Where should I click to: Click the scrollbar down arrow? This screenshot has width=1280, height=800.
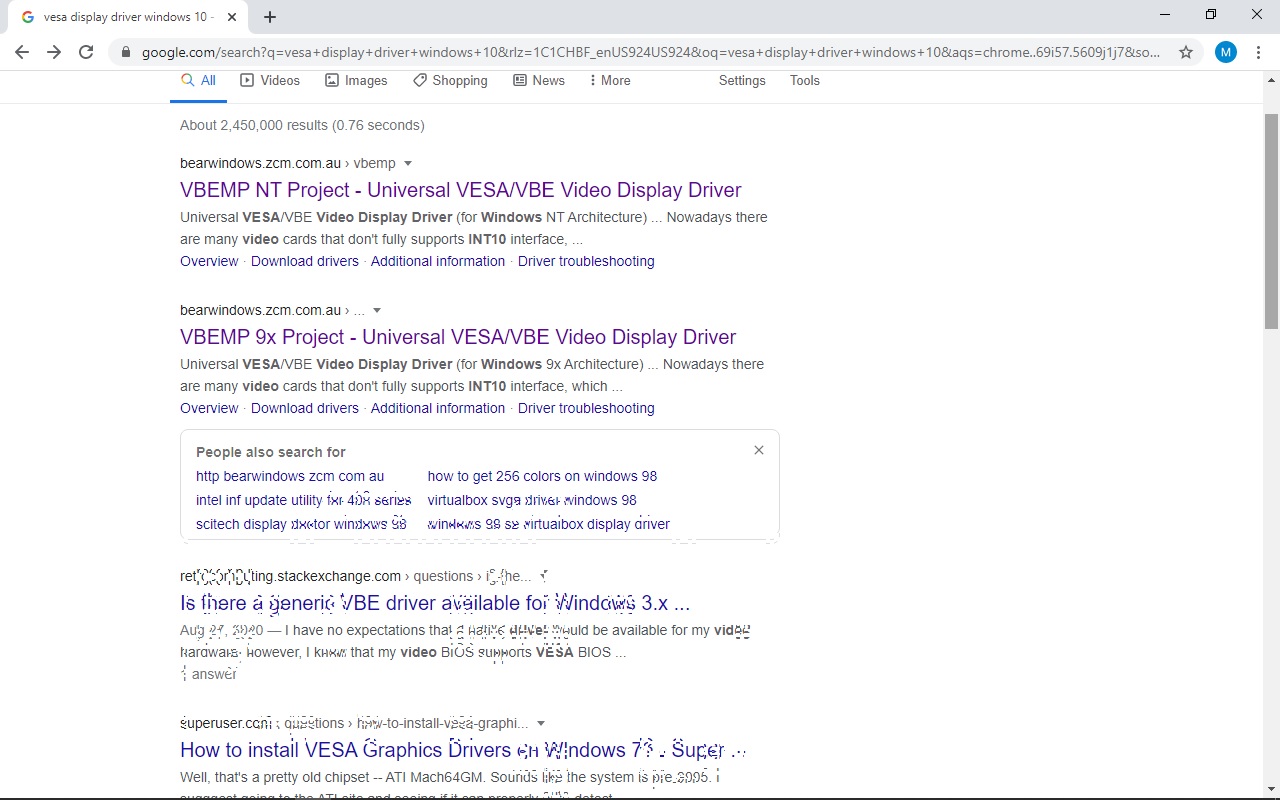(x=1271, y=791)
